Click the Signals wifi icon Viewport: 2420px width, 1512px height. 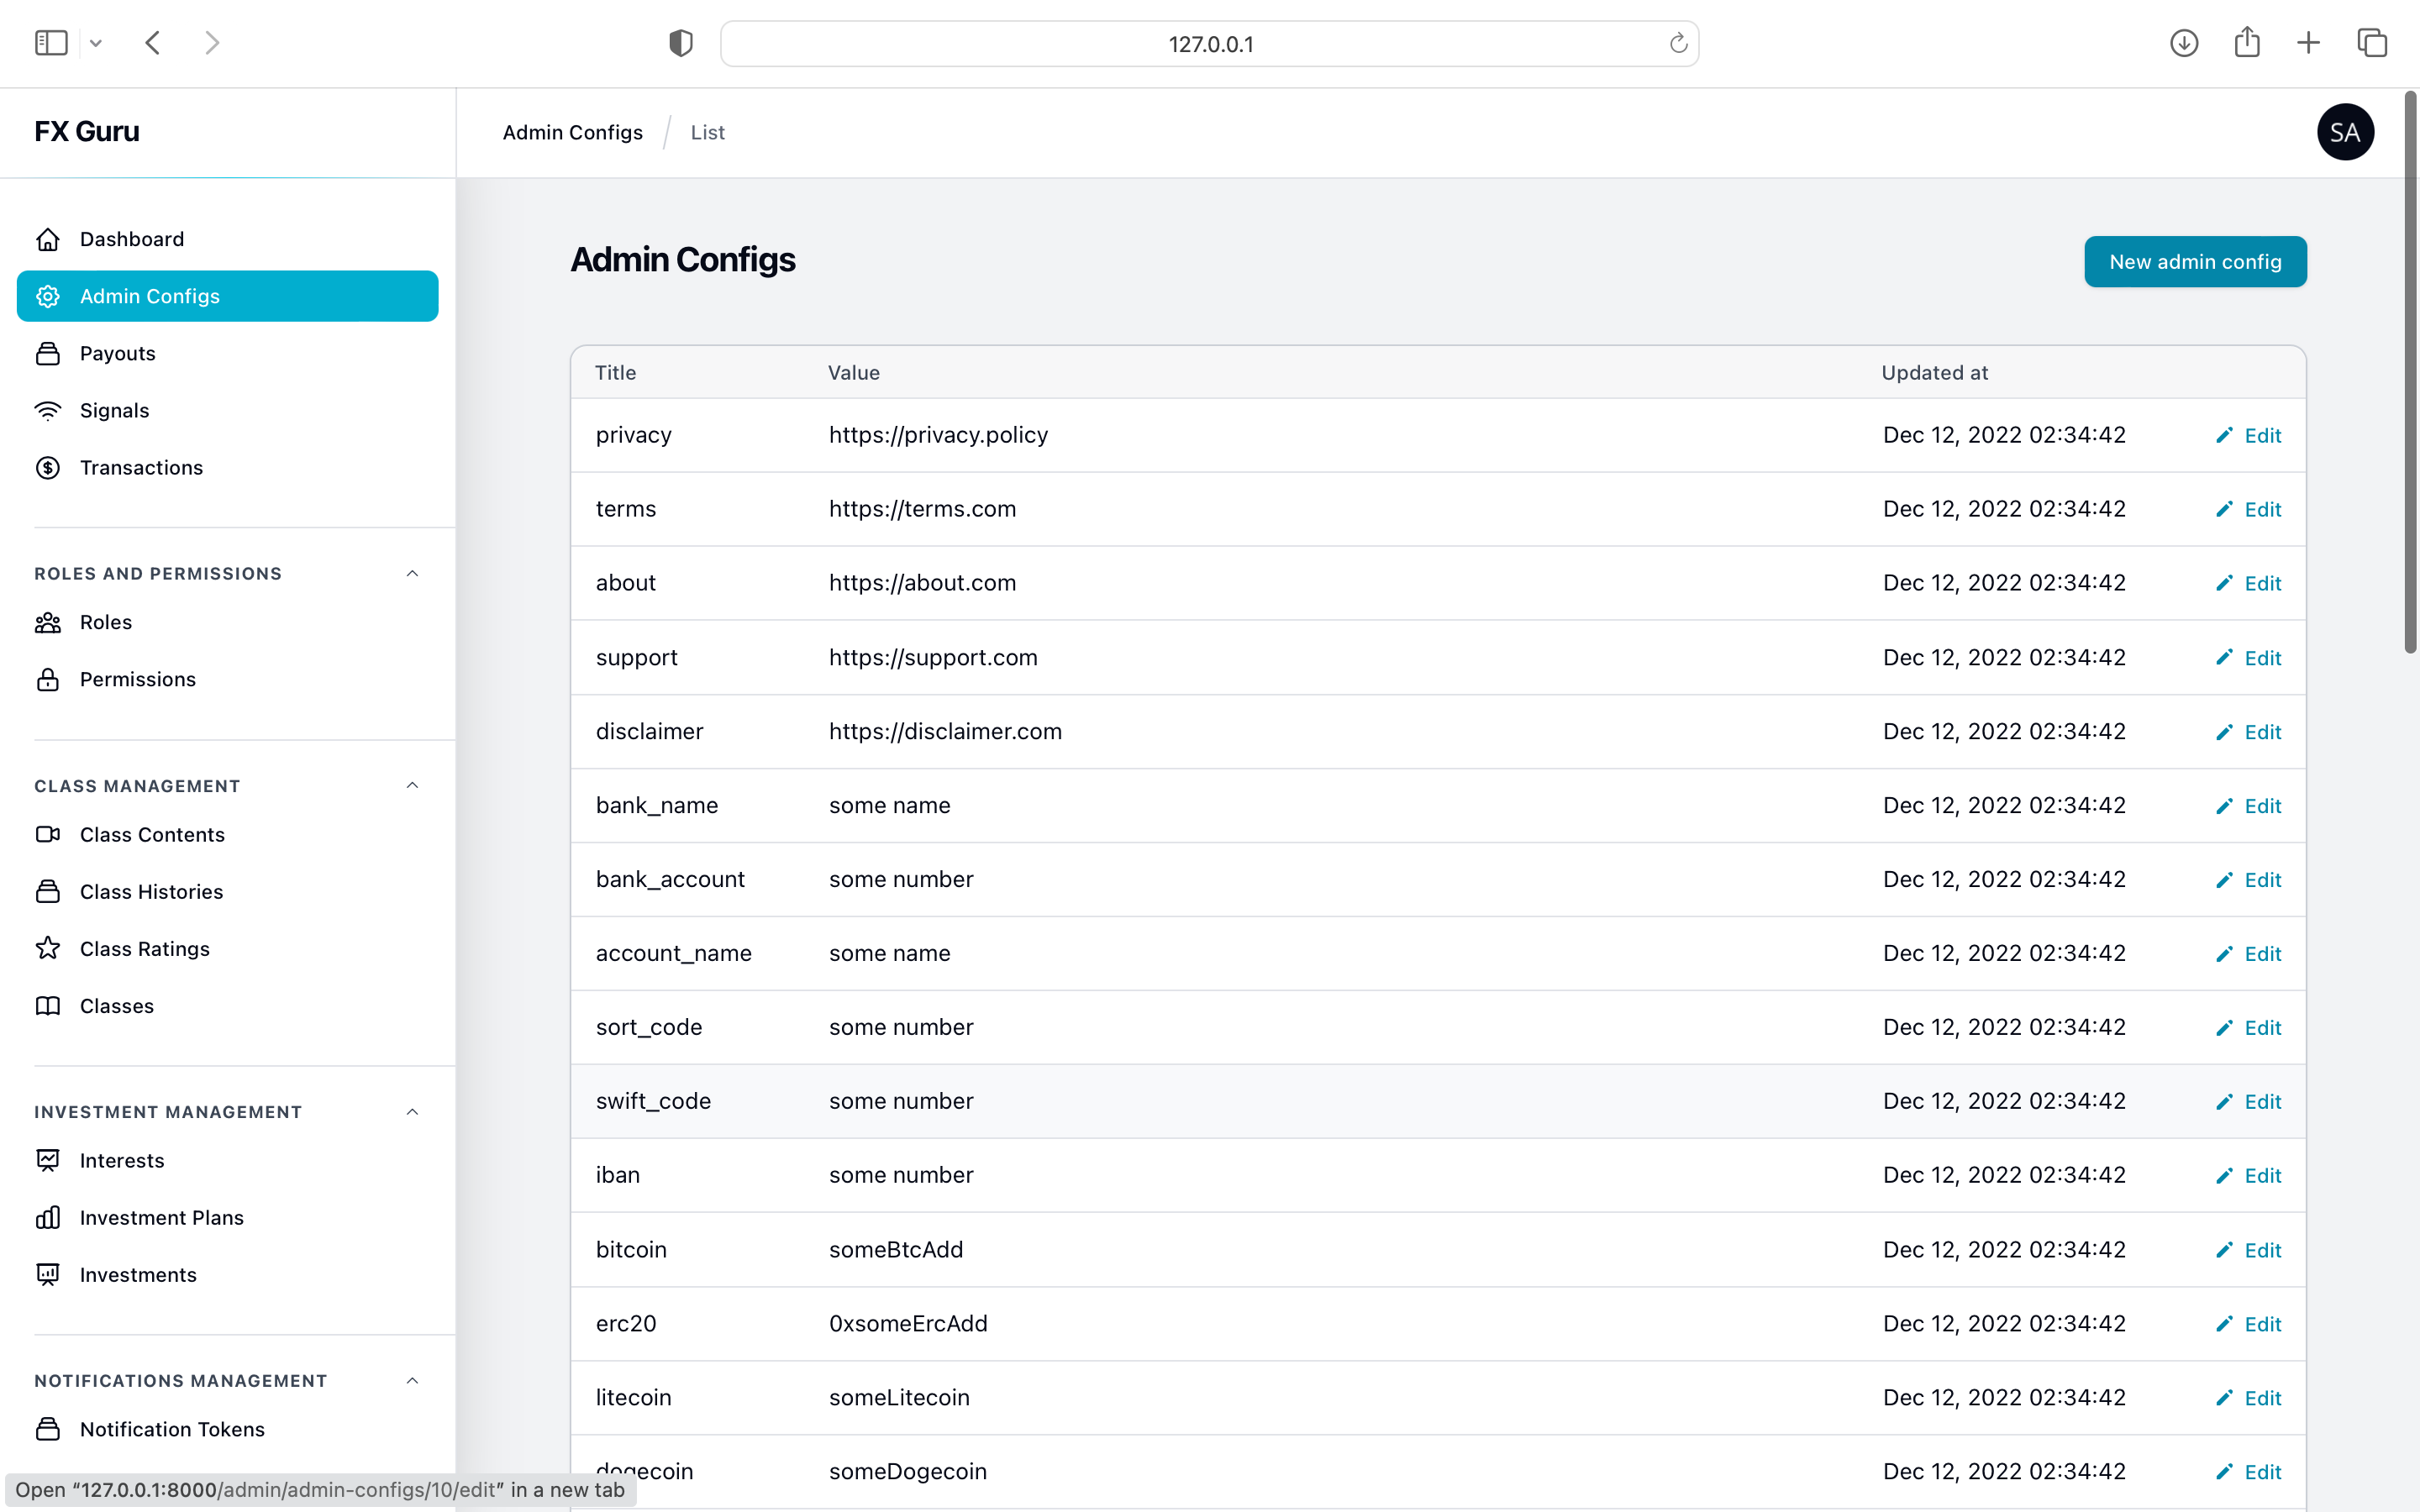[48, 410]
